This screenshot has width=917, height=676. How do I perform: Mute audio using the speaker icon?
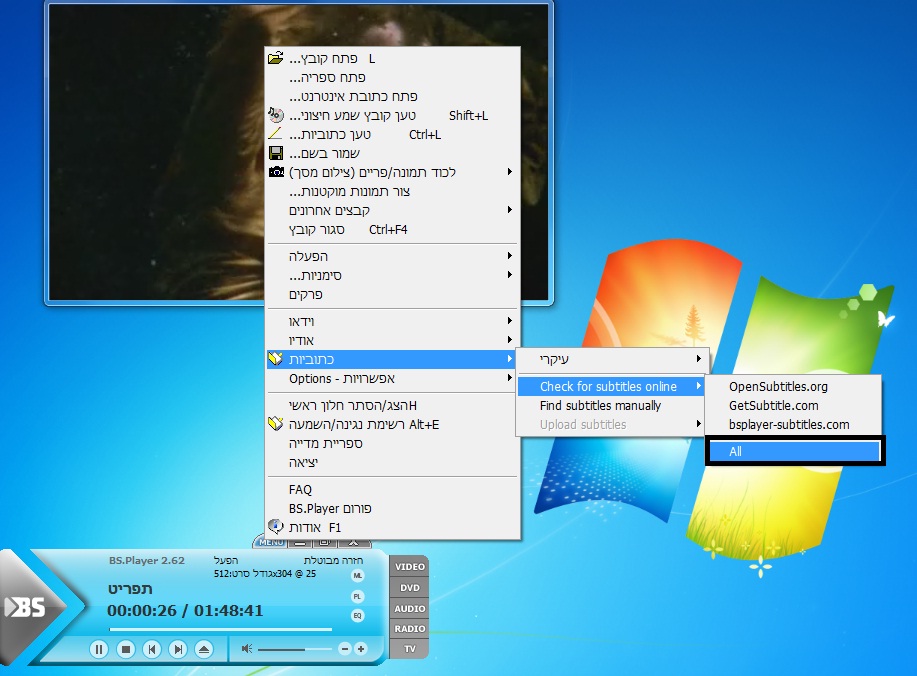246,649
